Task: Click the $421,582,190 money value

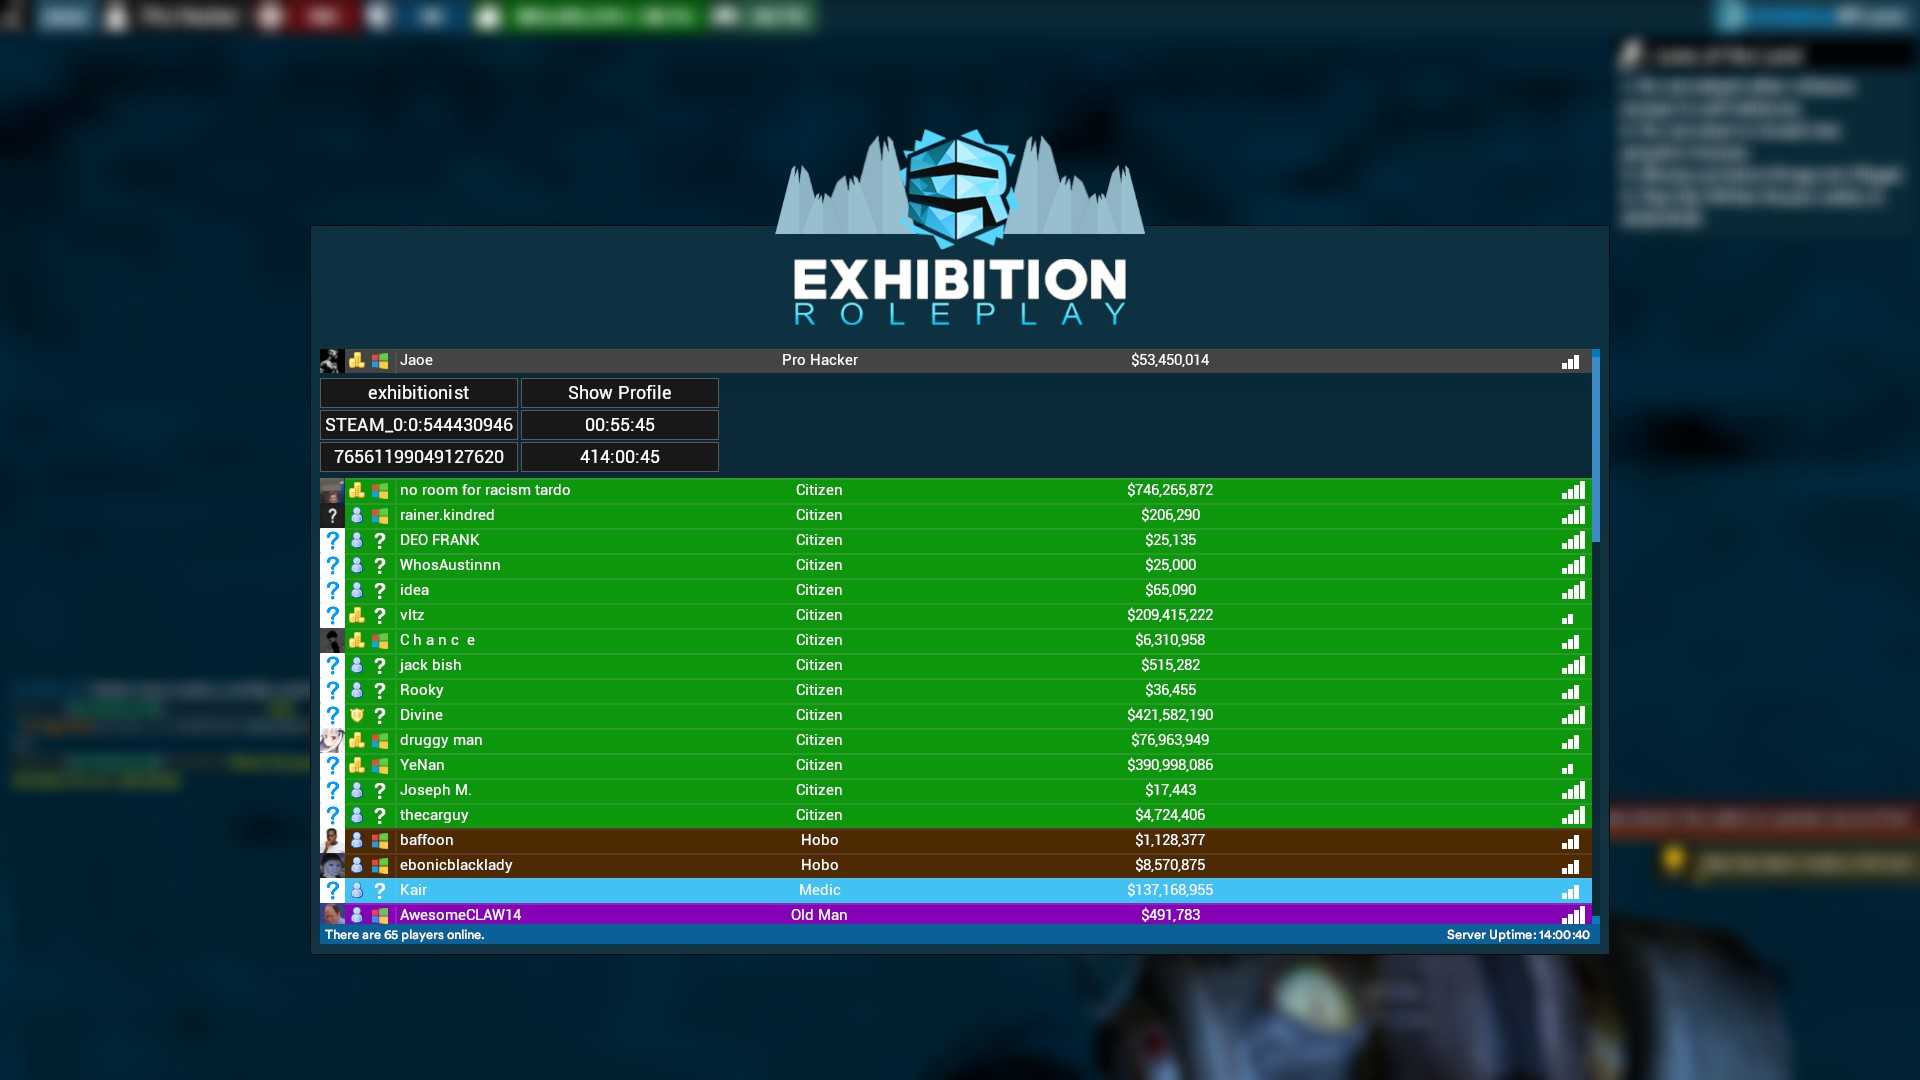Action: pyautogui.click(x=1170, y=715)
